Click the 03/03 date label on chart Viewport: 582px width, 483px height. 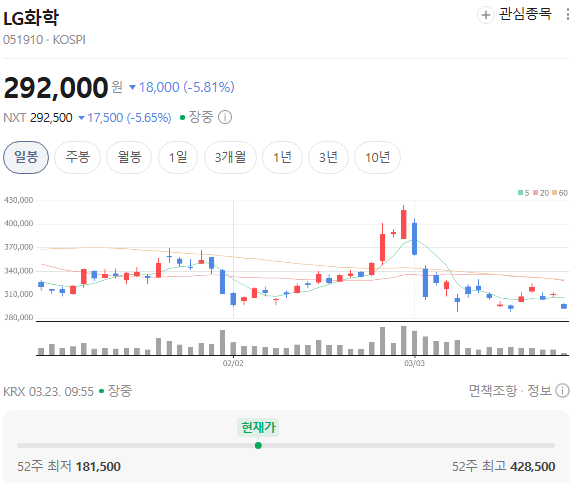coord(415,363)
